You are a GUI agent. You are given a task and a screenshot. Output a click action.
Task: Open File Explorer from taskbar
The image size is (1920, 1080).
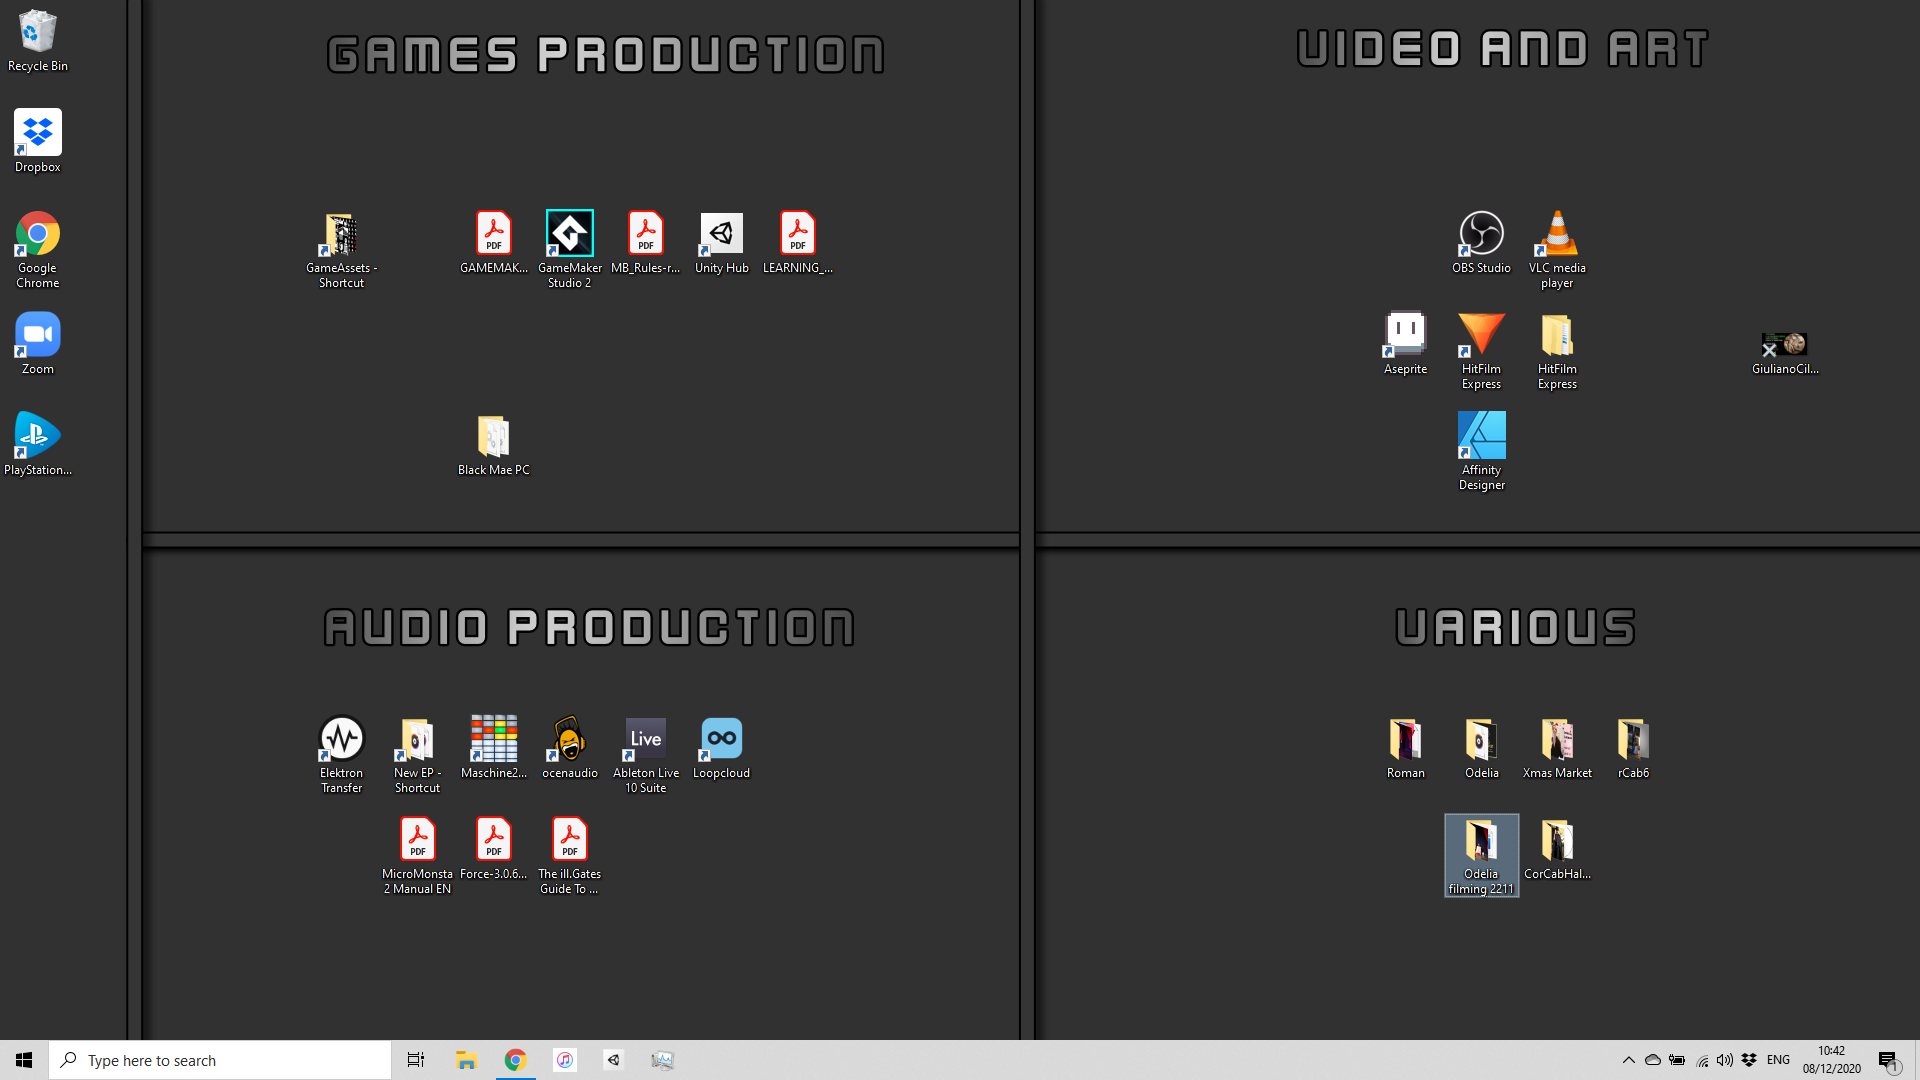pos(466,1060)
